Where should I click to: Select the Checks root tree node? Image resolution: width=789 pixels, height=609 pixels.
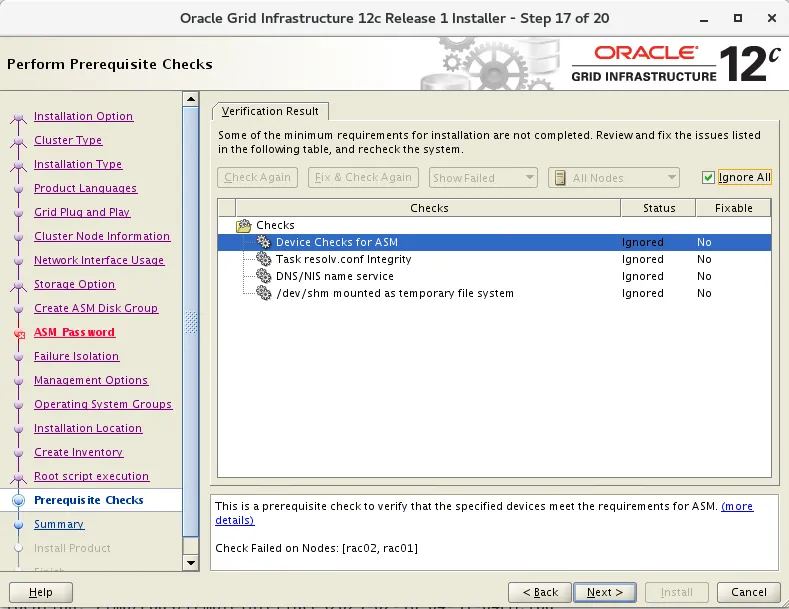[x=275, y=225]
